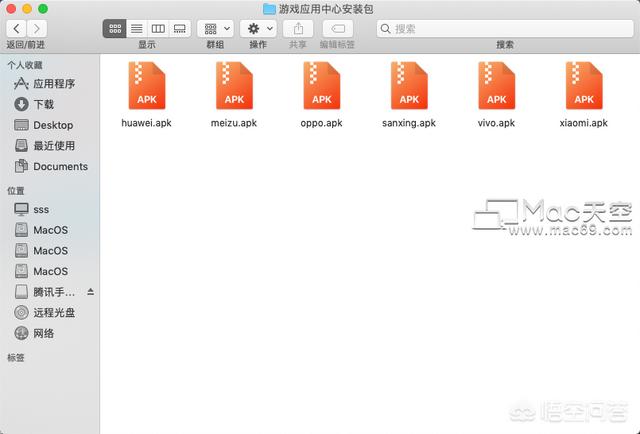Open Documents in the sidebar
This screenshot has height=434, width=640.
(x=50, y=166)
